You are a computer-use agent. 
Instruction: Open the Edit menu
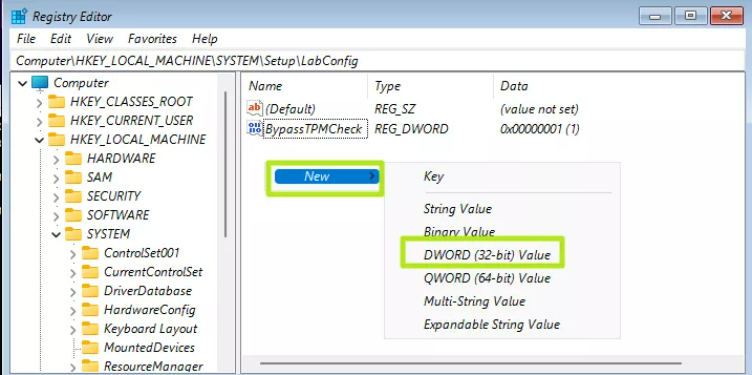[61, 39]
